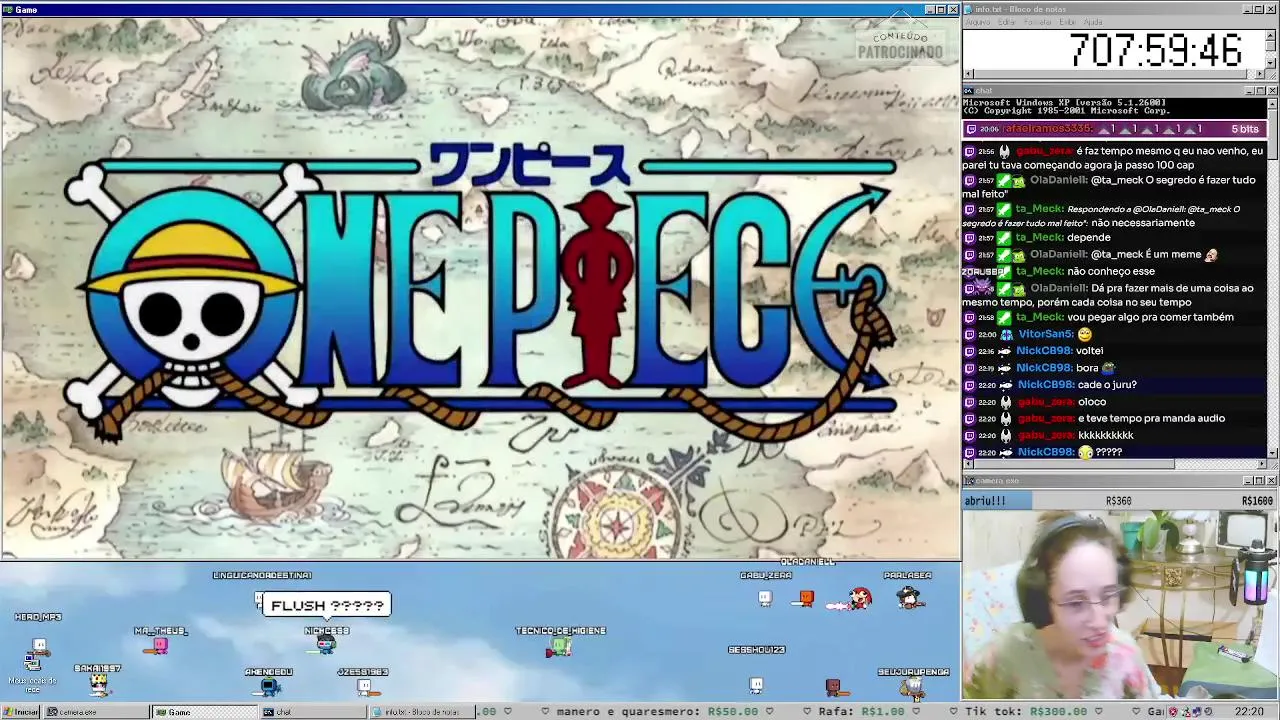Click the Meus locais de rede desktop icon
Image resolution: width=1280 pixels, height=720 pixels.
(x=33, y=672)
